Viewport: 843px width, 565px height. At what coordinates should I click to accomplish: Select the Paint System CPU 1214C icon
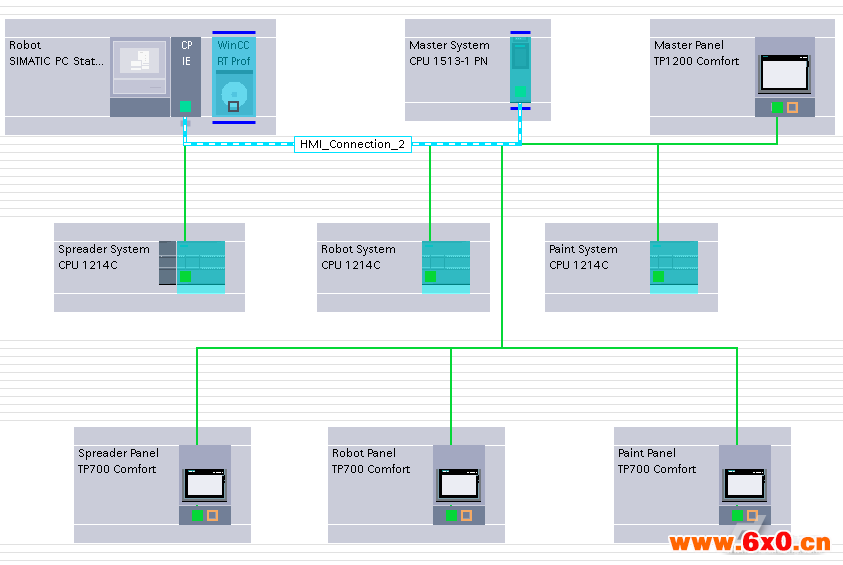click(x=674, y=267)
